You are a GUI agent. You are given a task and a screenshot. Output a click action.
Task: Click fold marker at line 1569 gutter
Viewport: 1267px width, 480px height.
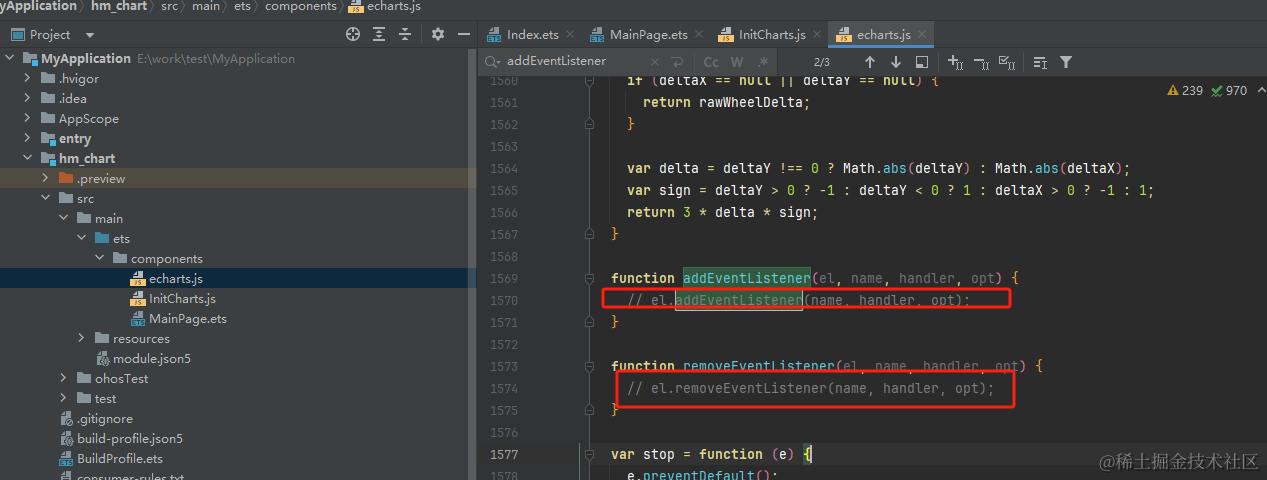click(589, 278)
